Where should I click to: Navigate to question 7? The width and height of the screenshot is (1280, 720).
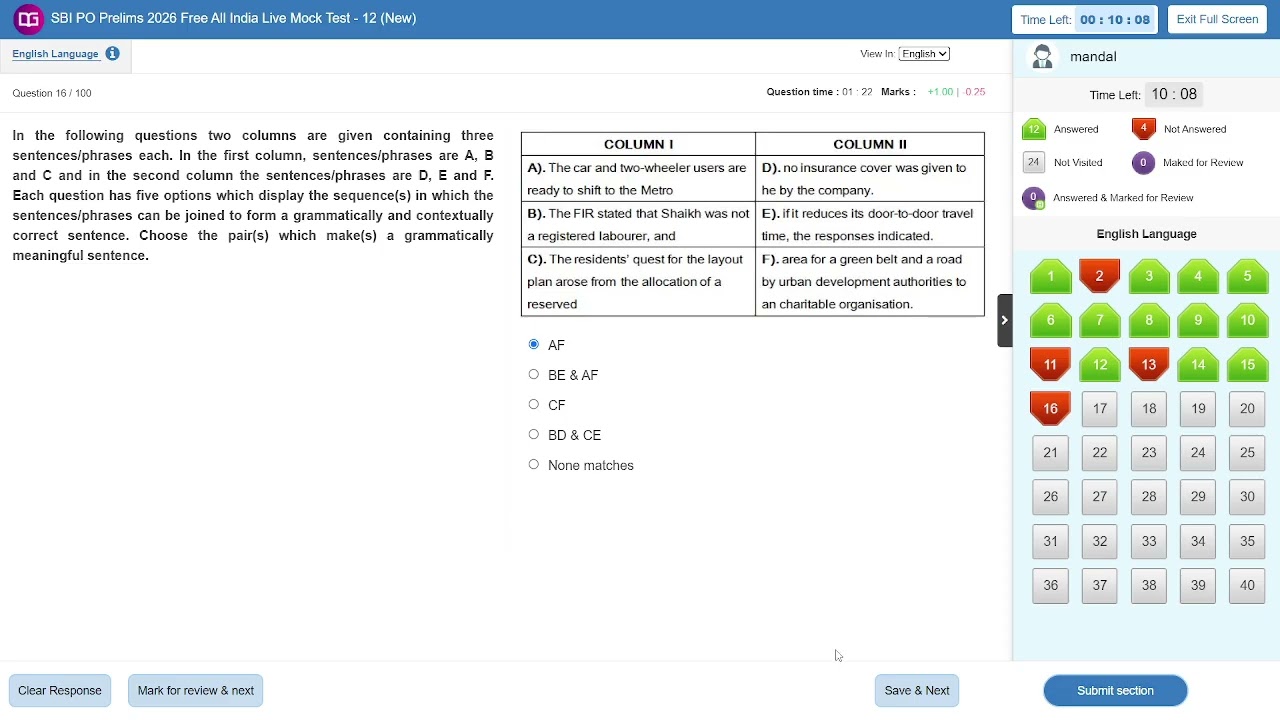[x=1099, y=321]
